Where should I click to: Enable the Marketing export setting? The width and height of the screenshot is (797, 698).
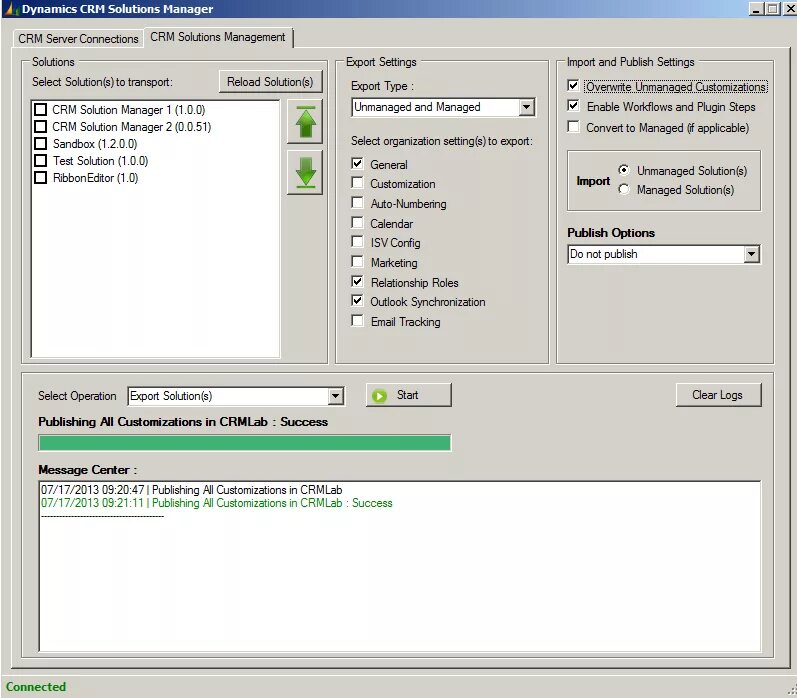pos(357,262)
